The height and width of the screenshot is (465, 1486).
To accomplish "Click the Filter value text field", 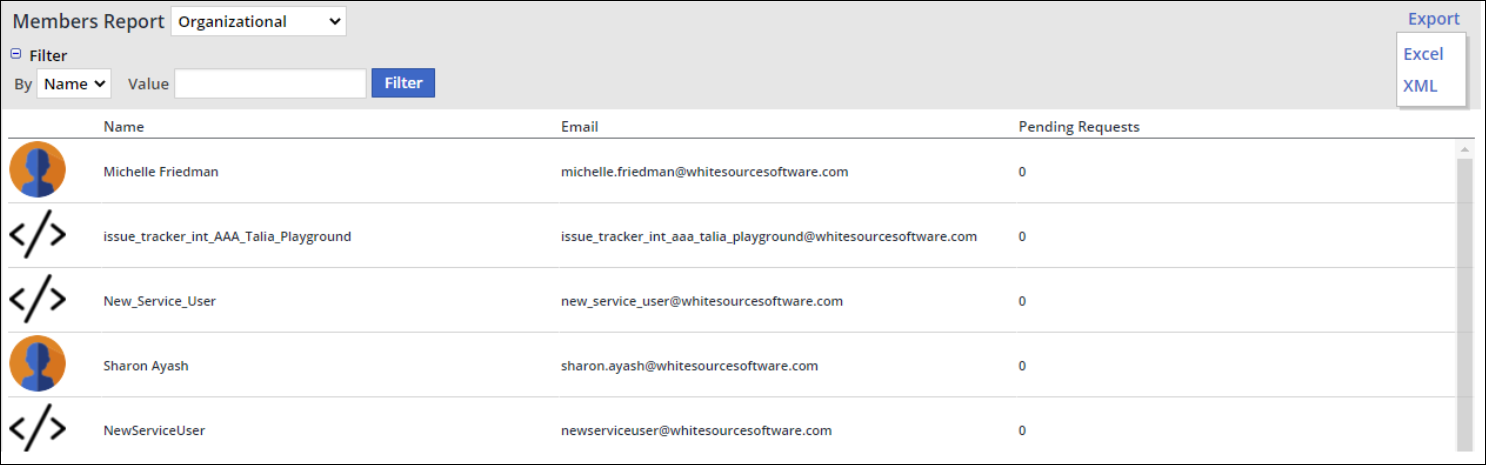I will tap(270, 84).
